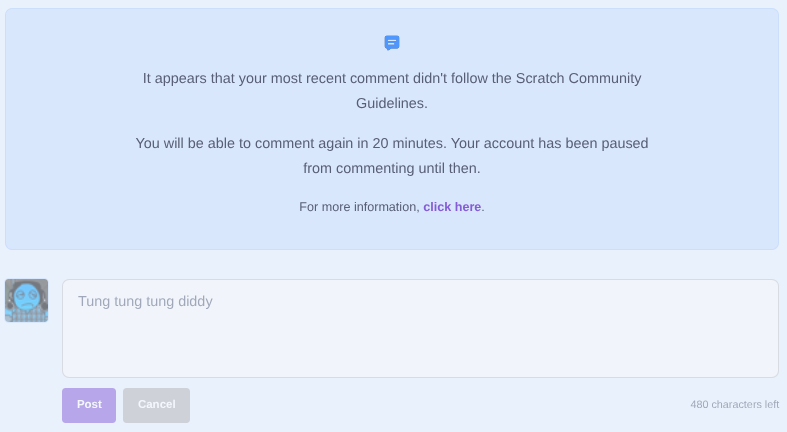This screenshot has height=432, width=787.
Task: Click the "from commenting until then" line
Action: [x=392, y=169]
